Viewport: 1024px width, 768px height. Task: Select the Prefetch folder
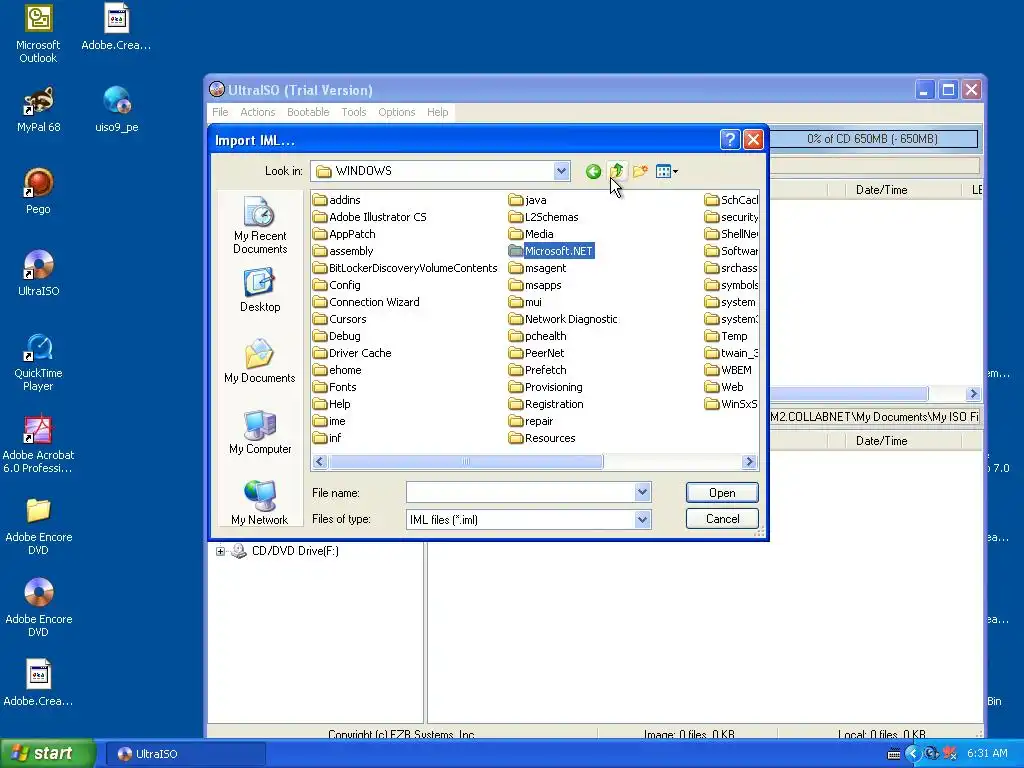[x=537, y=370]
